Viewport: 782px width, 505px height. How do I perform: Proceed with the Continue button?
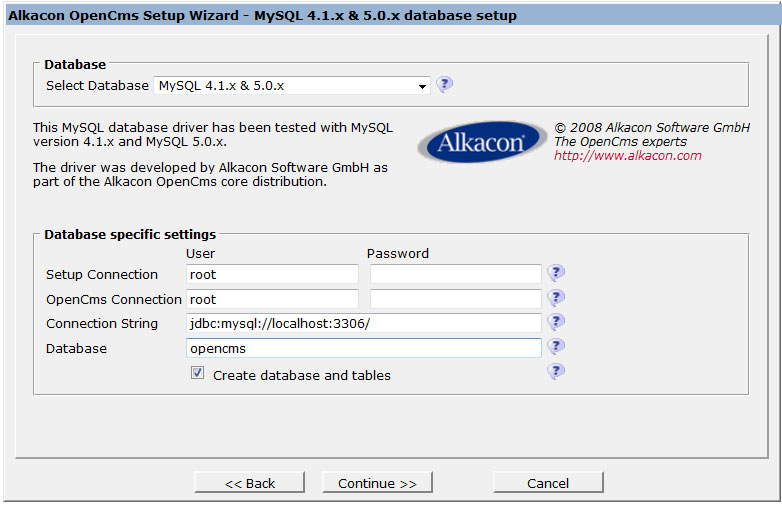pyautogui.click(x=377, y=483)
